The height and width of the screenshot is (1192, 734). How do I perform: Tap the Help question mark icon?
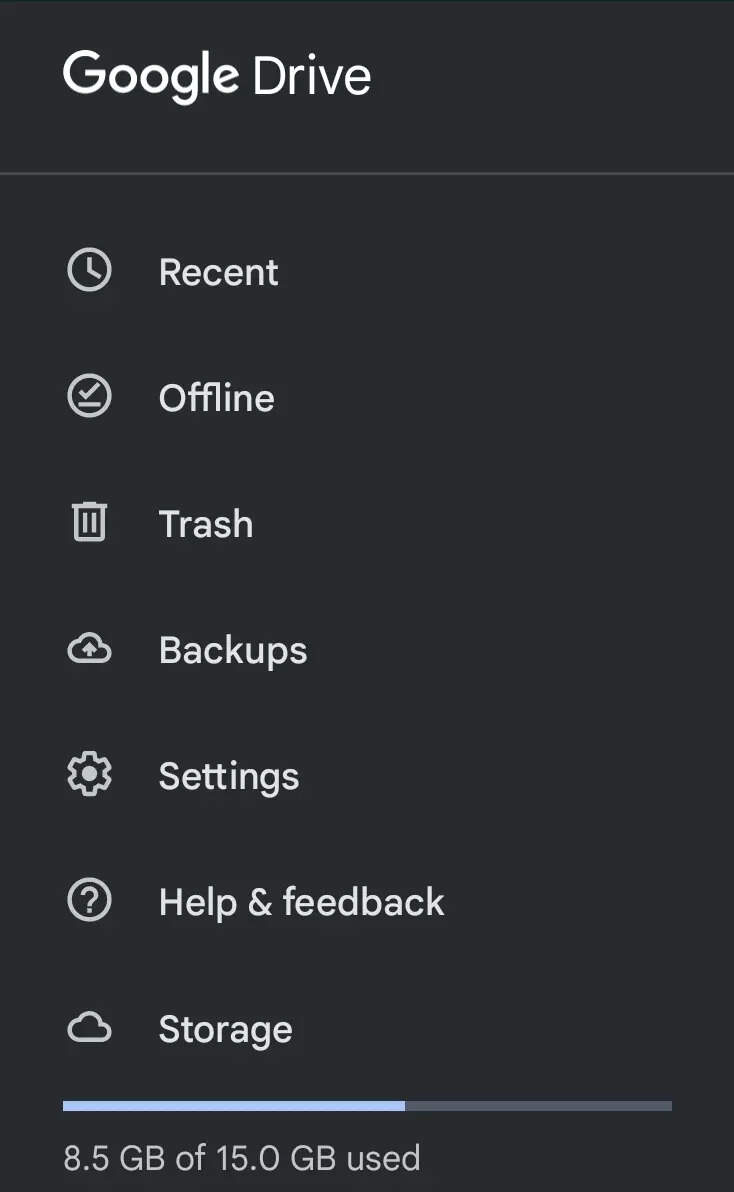click(90, 901)
